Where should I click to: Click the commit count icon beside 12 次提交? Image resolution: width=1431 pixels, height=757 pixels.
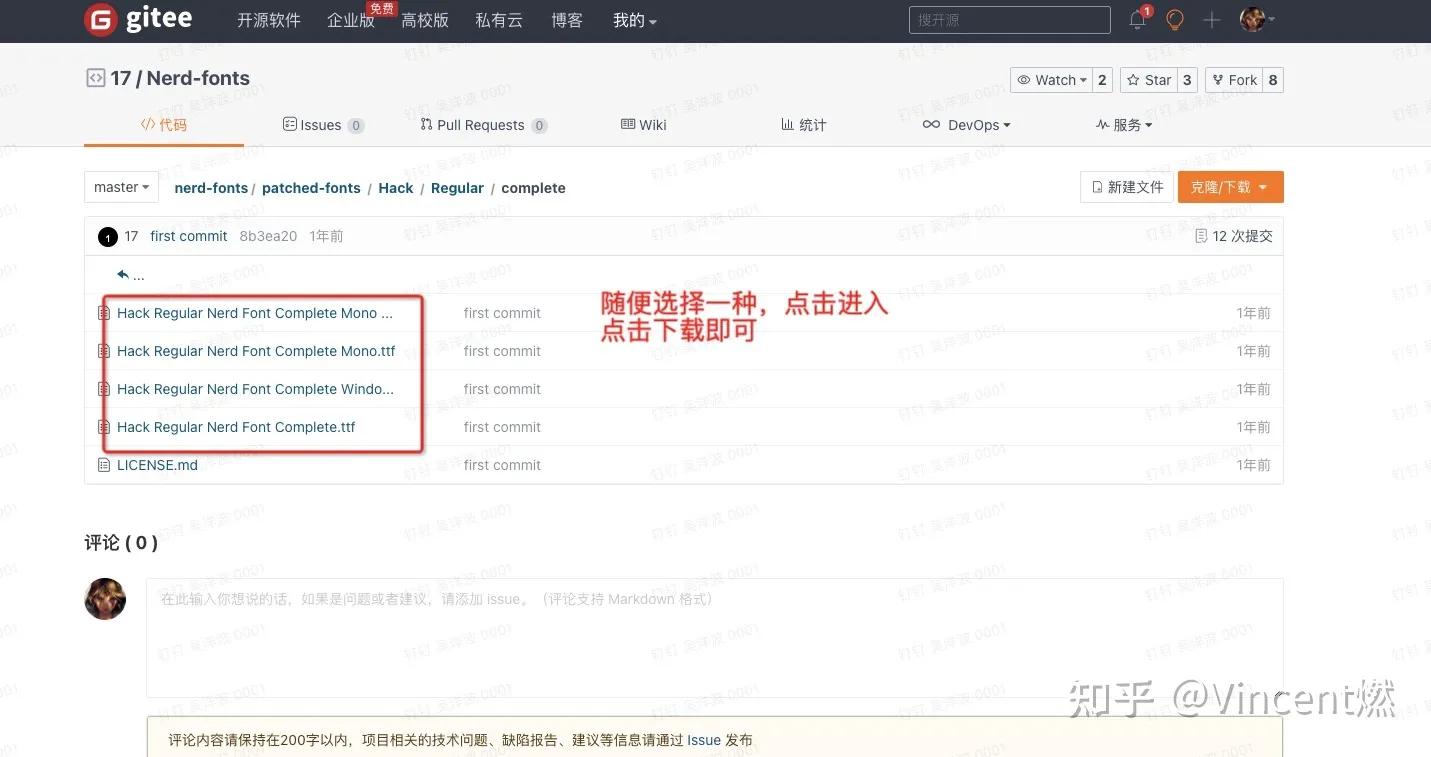point(1201,236)
